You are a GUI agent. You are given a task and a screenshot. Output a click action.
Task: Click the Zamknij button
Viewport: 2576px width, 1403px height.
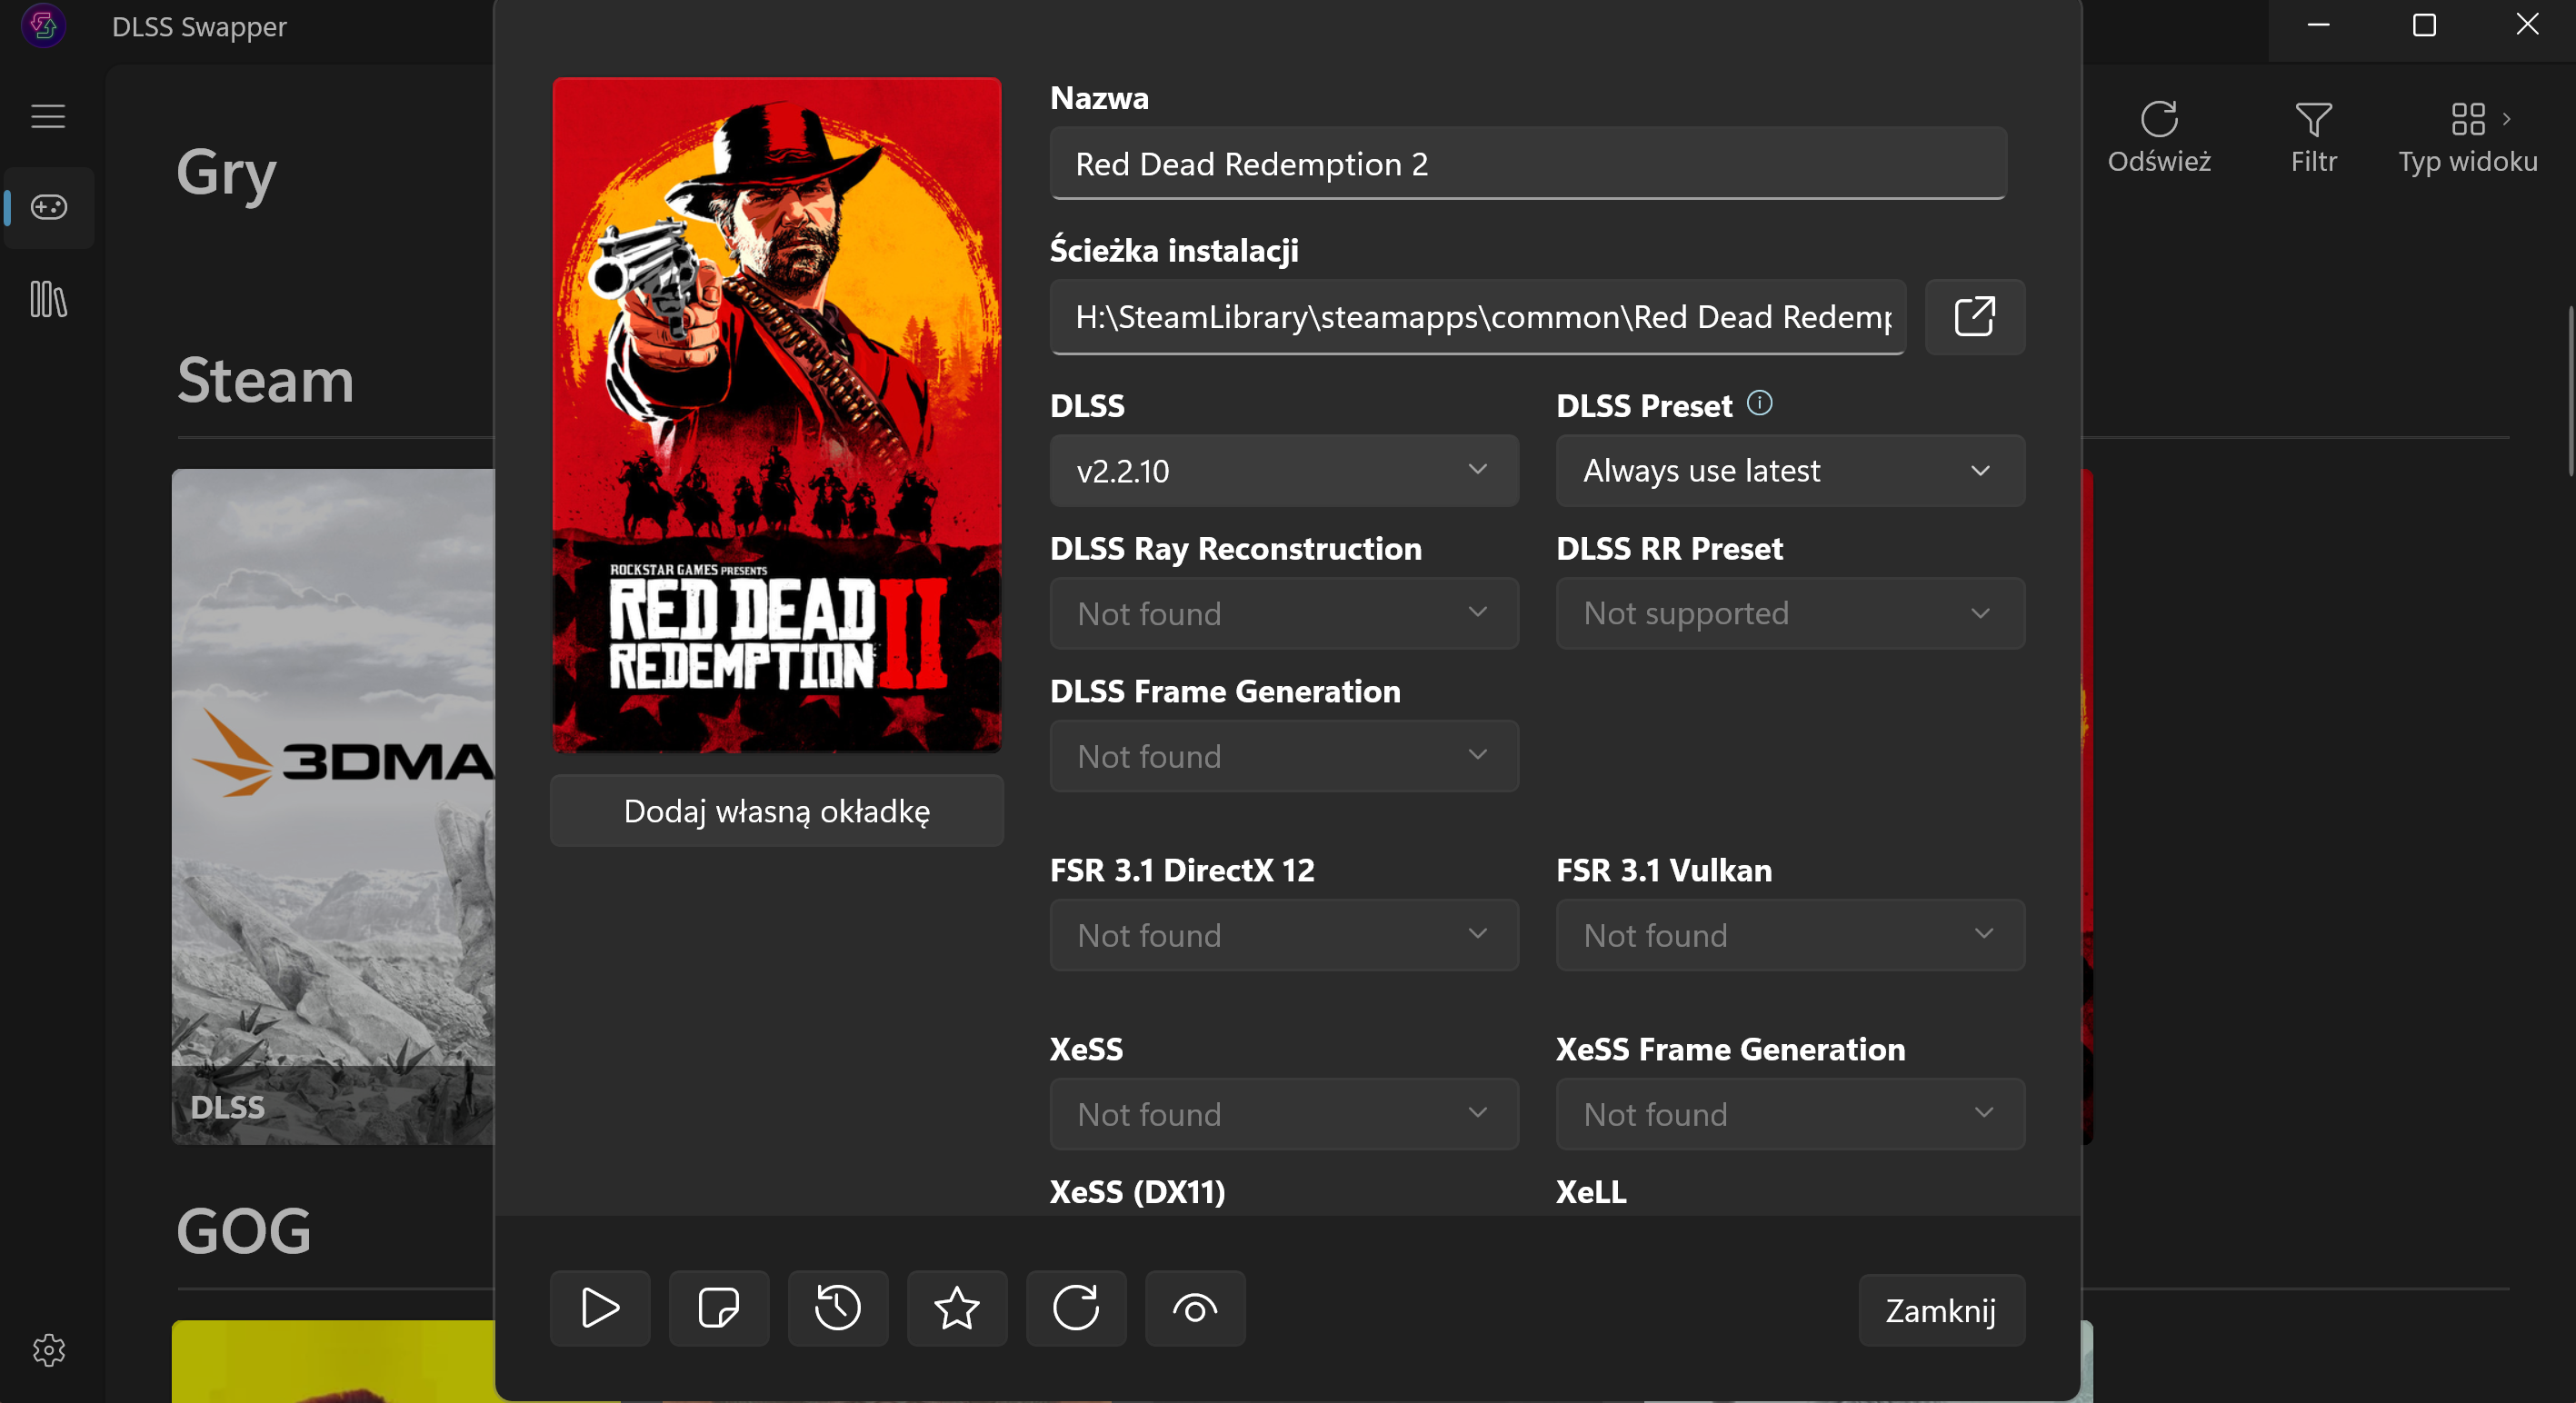coord(1940,1310)
